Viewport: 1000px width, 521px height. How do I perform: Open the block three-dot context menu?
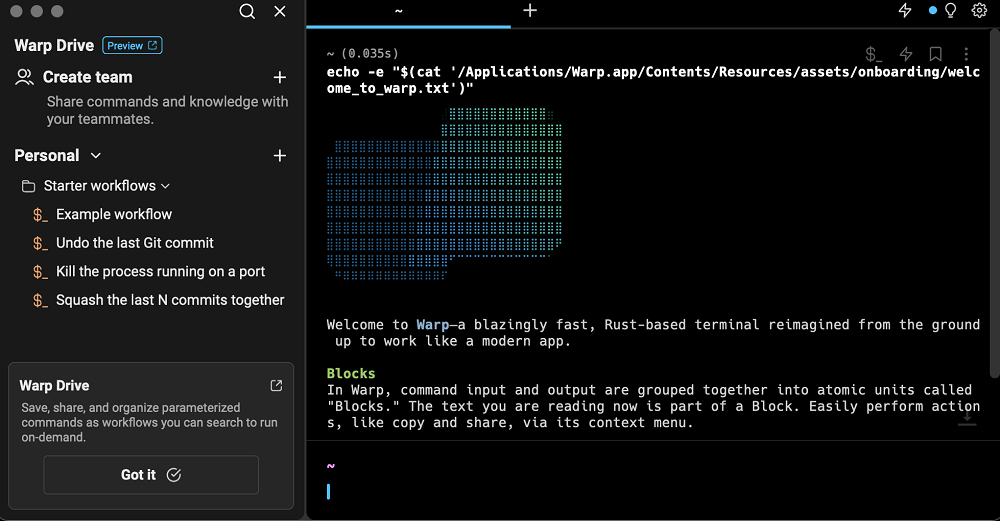pos(966,54)
